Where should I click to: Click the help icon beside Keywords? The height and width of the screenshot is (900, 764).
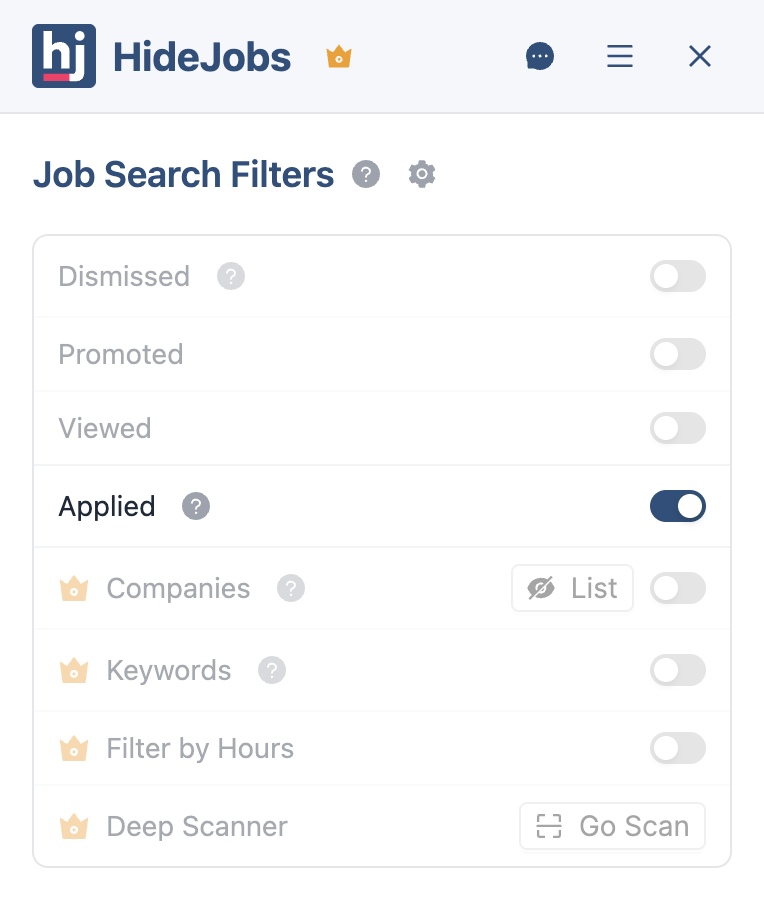(x=272, y=670)
